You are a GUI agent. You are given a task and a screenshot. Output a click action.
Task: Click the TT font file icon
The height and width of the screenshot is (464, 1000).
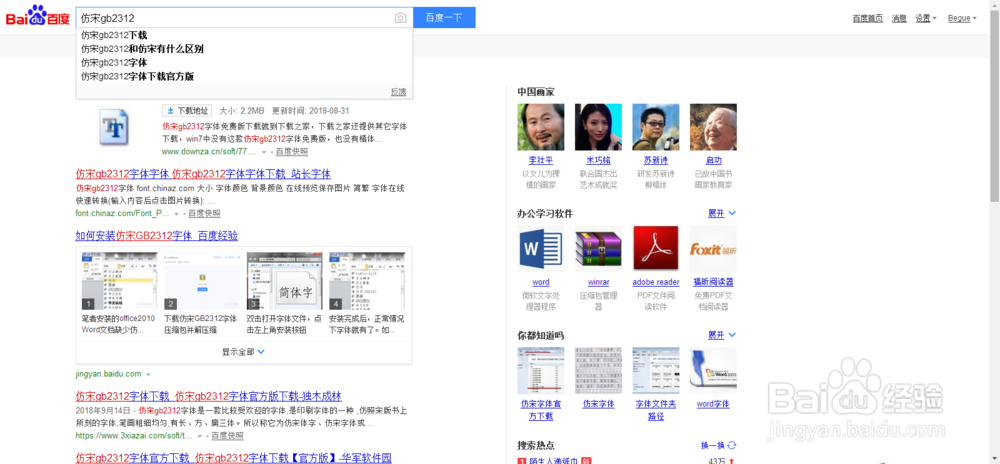114,127
